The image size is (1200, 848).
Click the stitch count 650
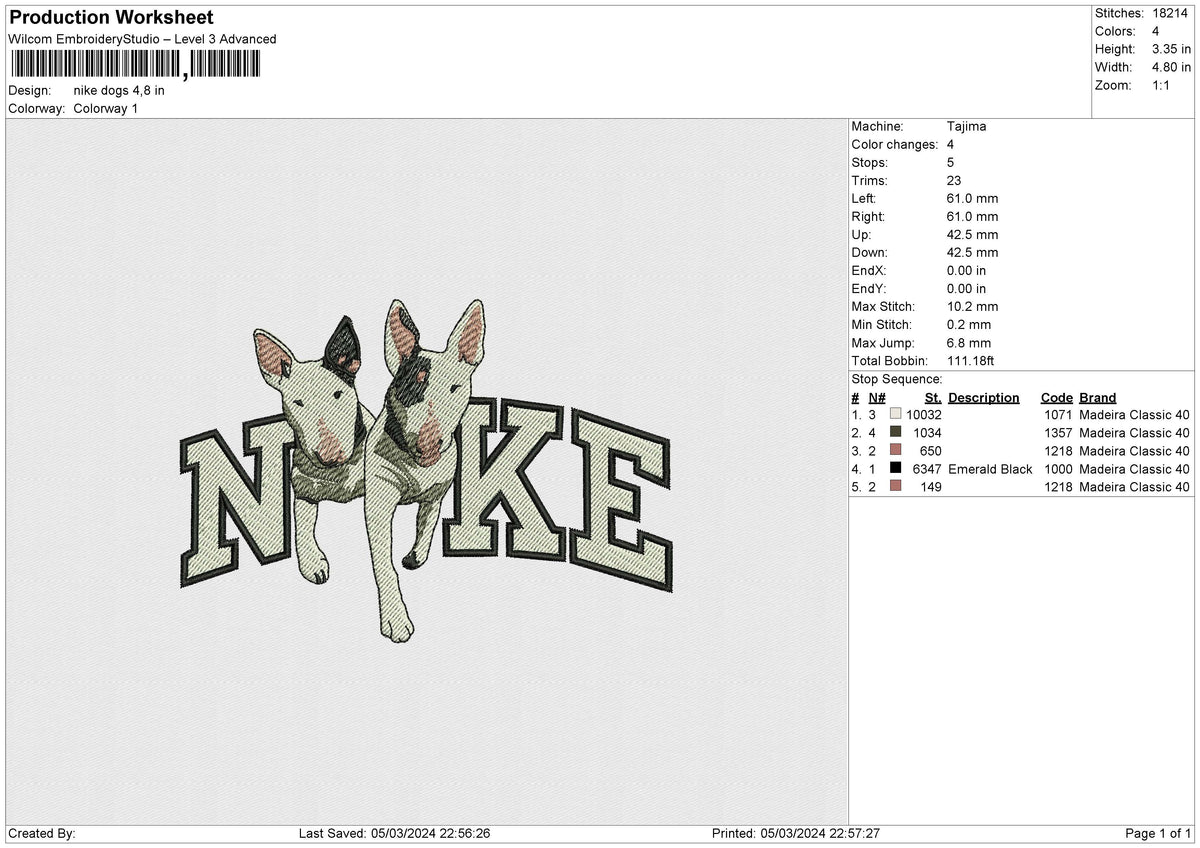932,451
